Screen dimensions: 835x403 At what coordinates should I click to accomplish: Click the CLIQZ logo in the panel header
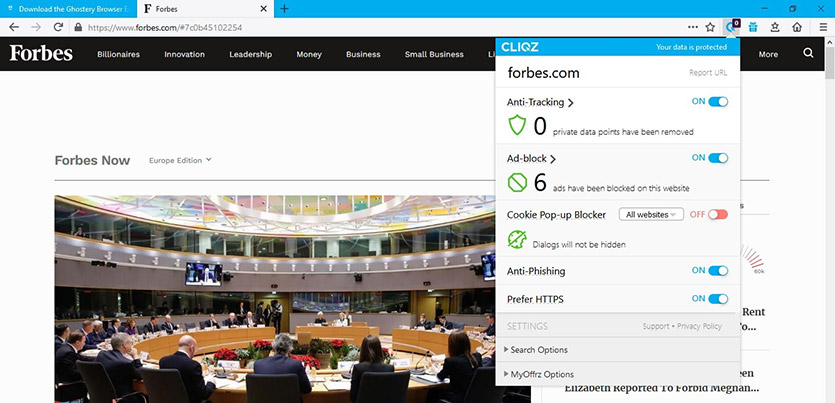coord(520,47)
